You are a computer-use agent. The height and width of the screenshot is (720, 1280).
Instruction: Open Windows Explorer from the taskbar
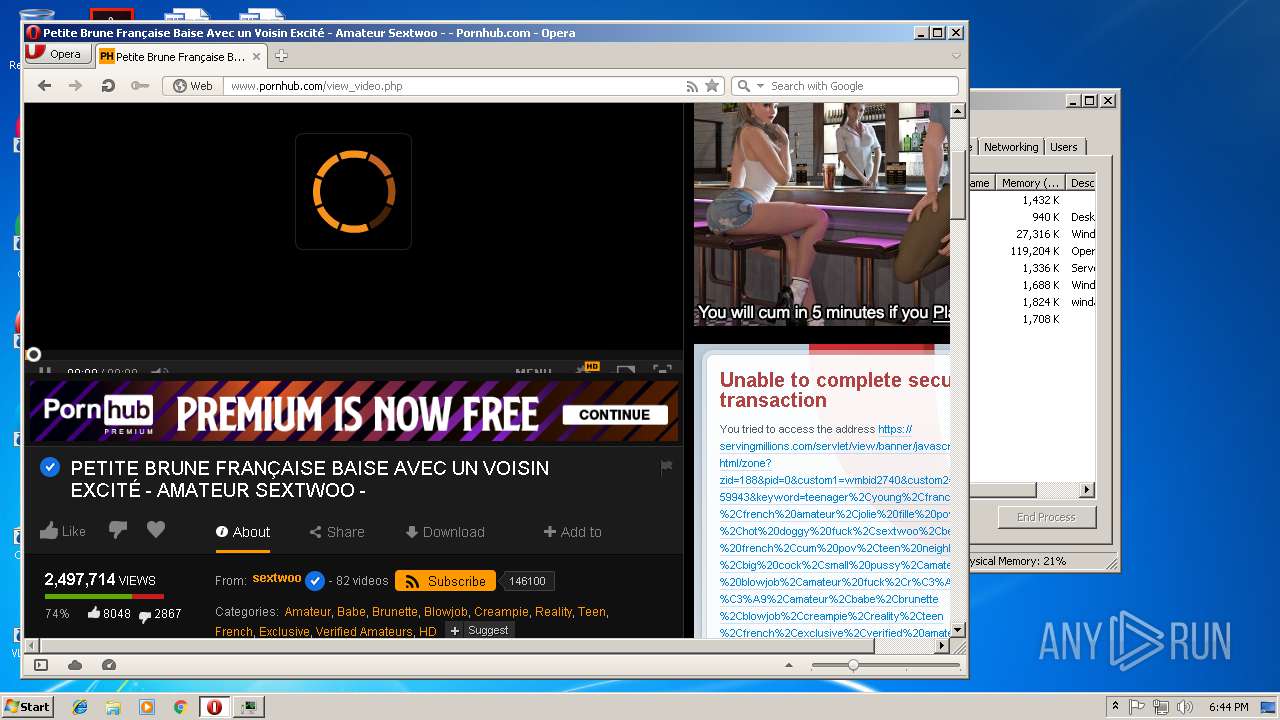113,706
